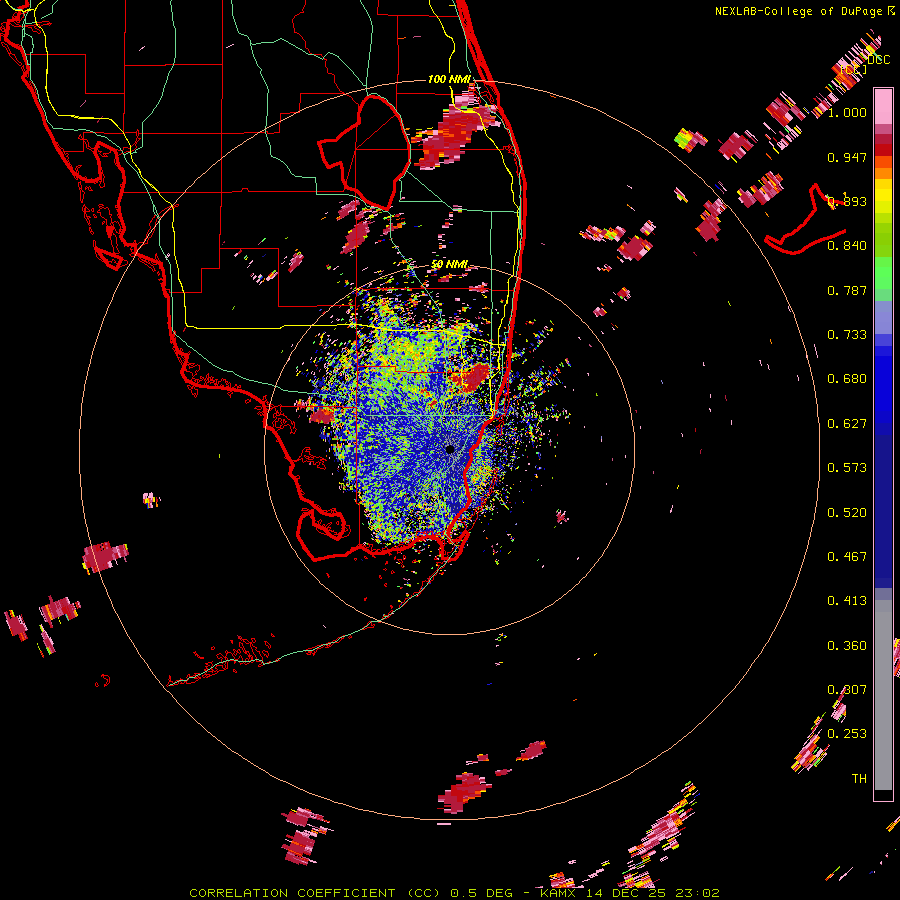Viewport: 900px width, 900px height.
Task: Click the "50 NMI" range ring label
Action: (449, 265)
